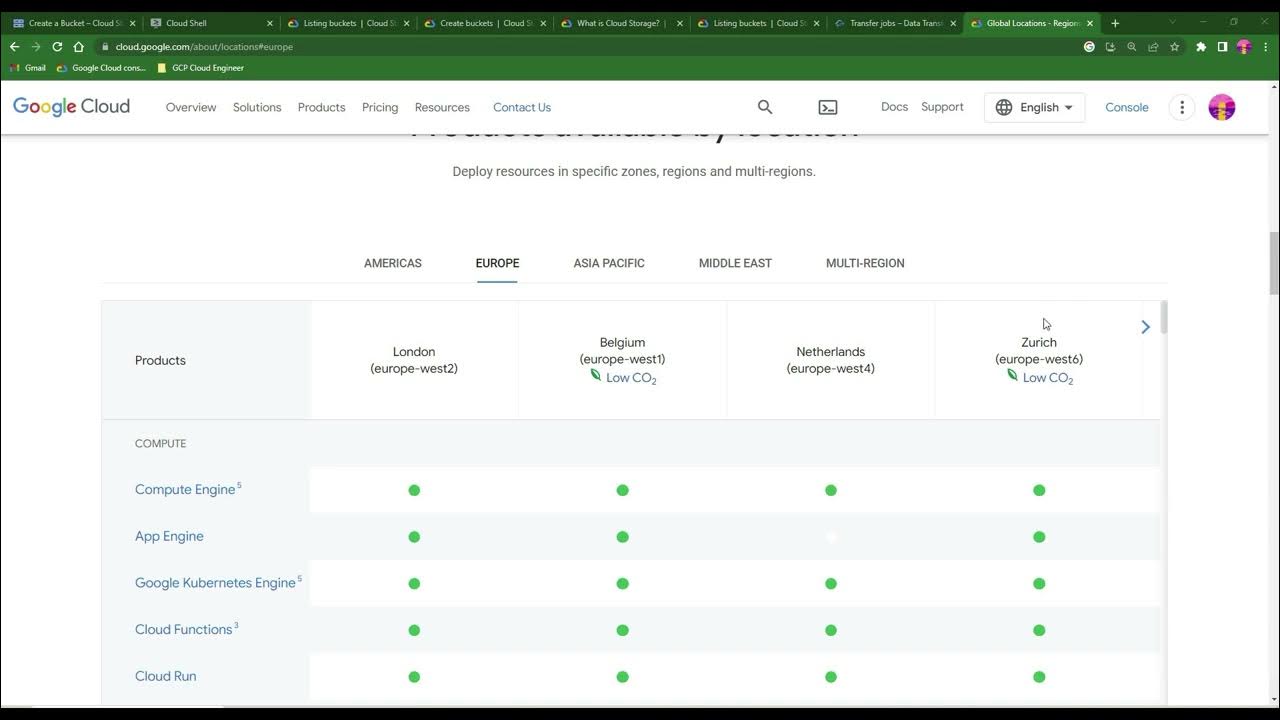Open the Cloud Functions product link
Screen dimensions: 1280x720
(x=183, y=630)
